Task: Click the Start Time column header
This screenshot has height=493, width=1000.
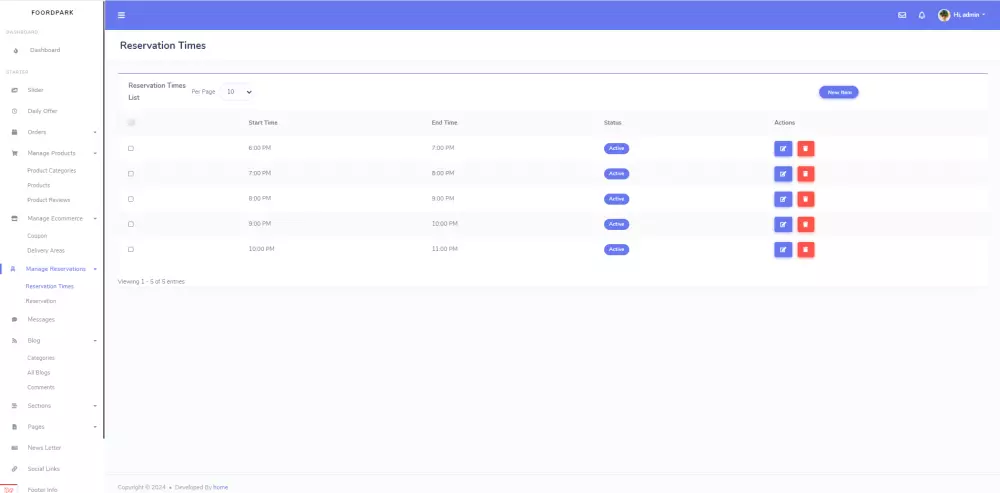Action: [263, 122]
